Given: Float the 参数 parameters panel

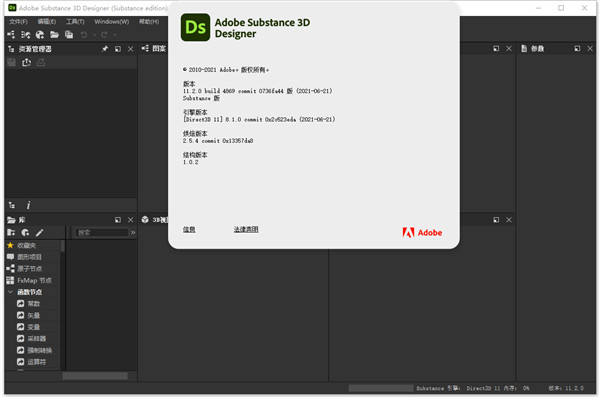Looking at the screenshot, I should tap(577, 49).
